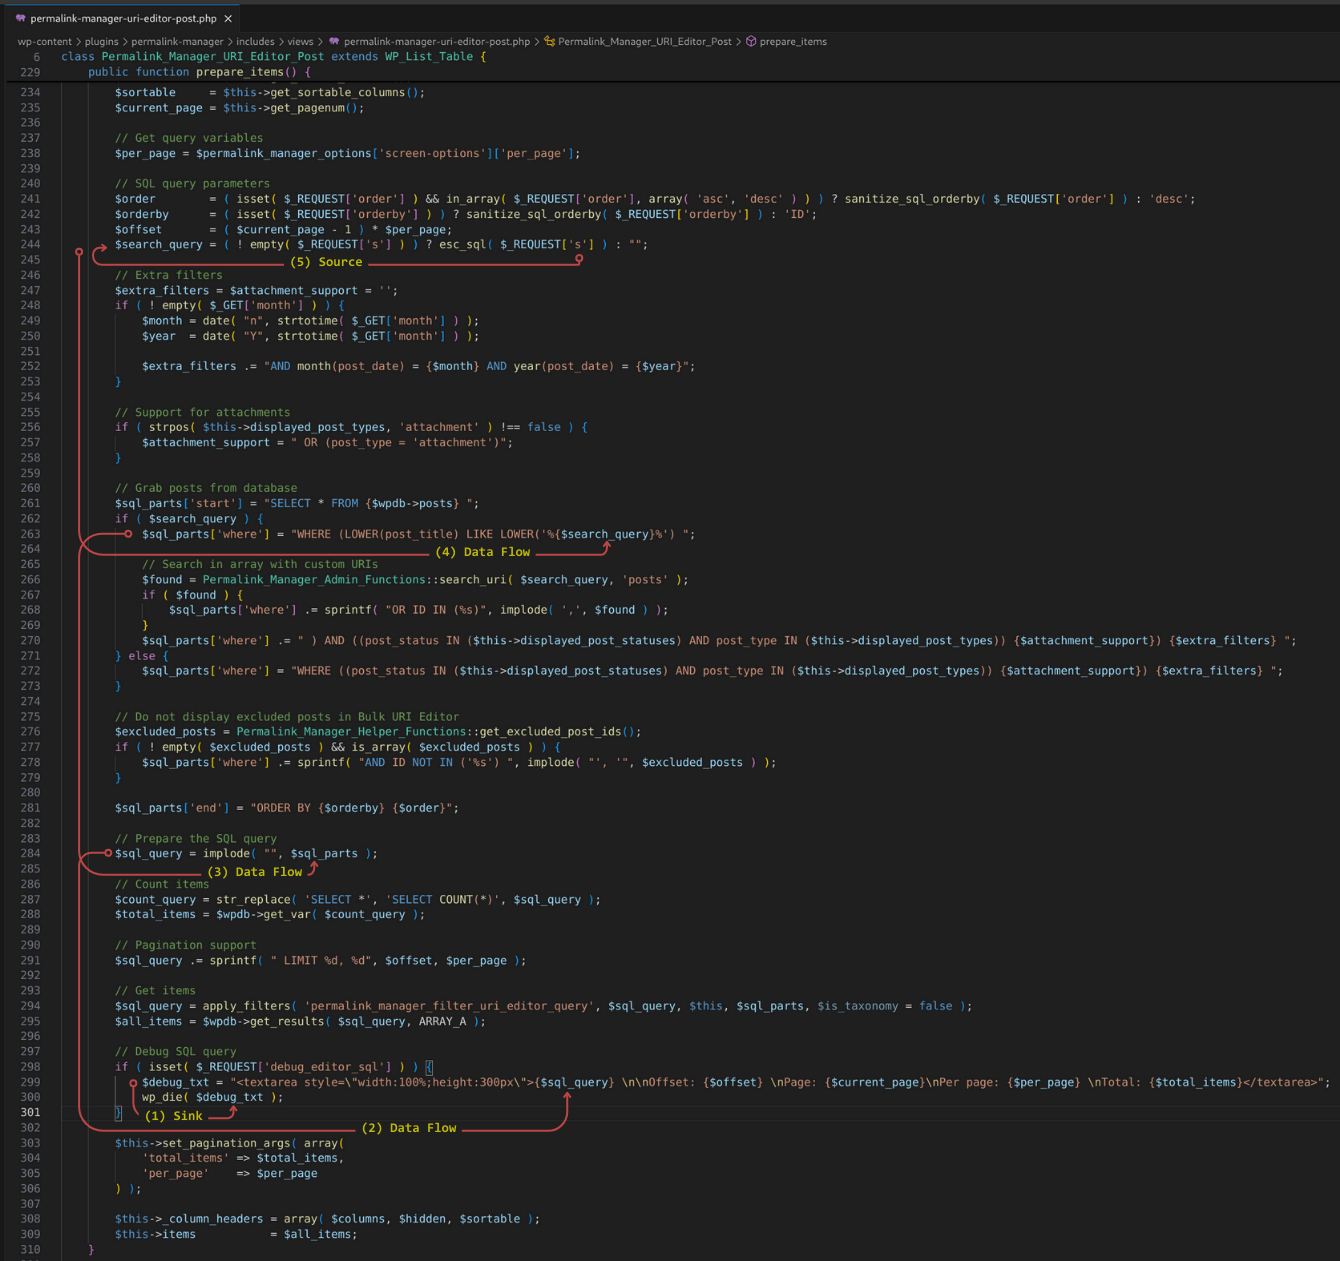
Task: Expand the plugins breadcrumb segment
Action: 101,42
